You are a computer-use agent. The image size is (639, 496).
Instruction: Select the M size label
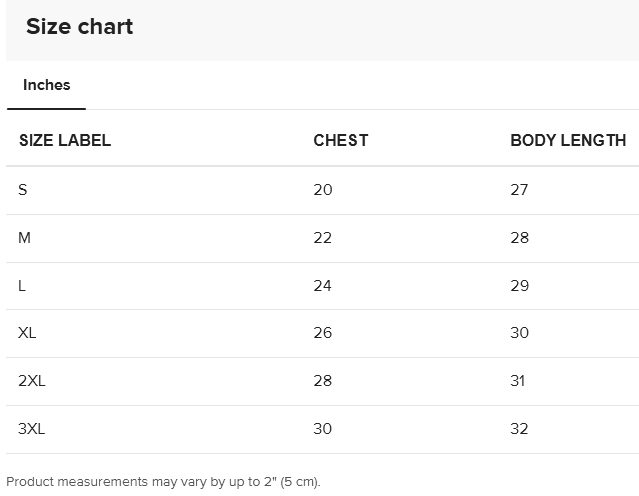point(24,238)
